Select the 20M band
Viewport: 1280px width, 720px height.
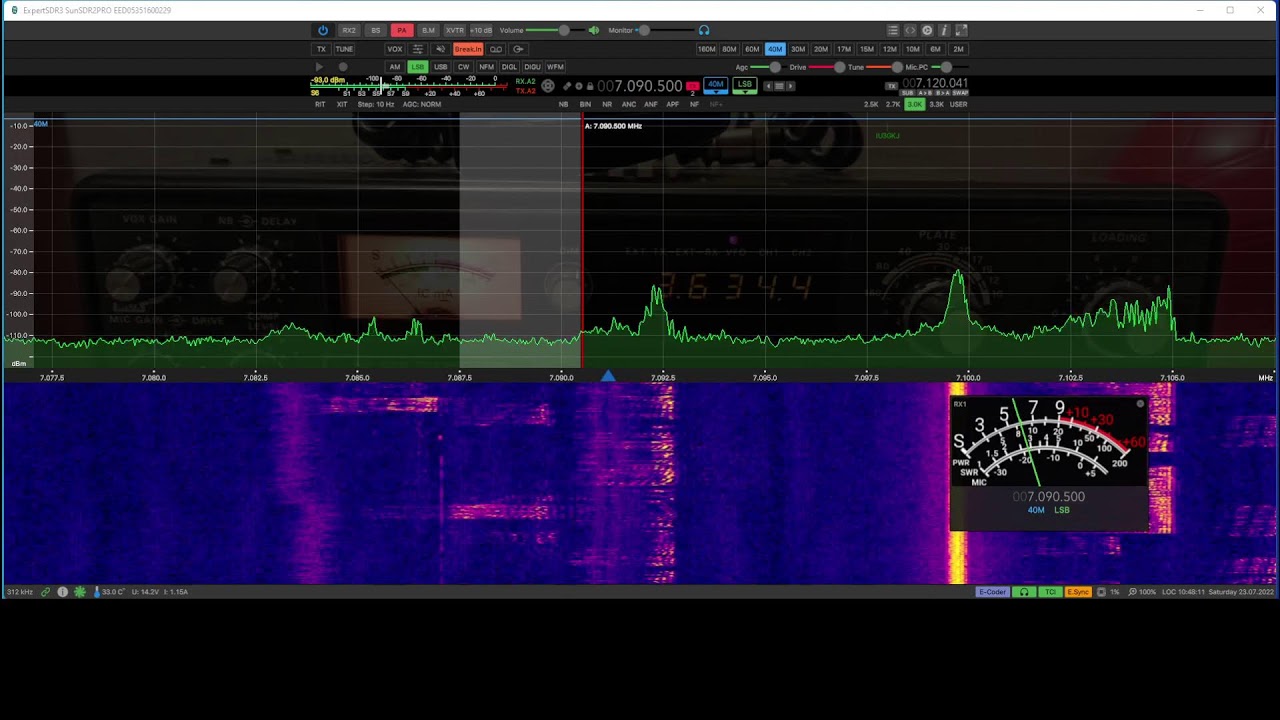pos(821,49)
